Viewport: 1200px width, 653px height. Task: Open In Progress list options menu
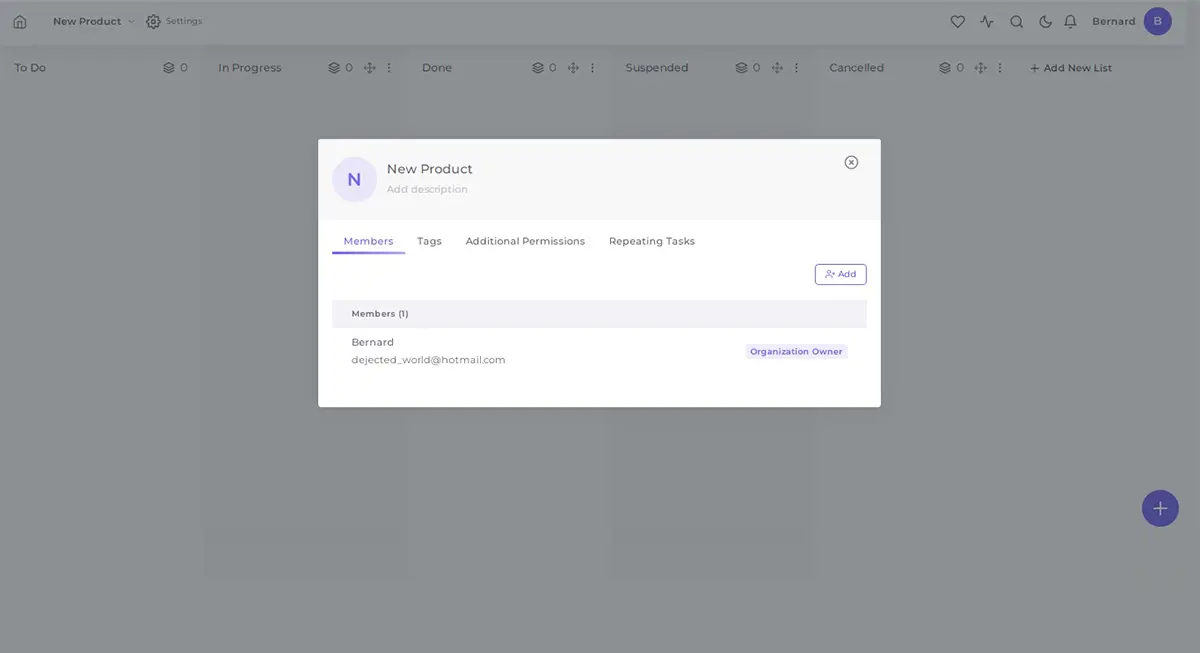[389, 68]
